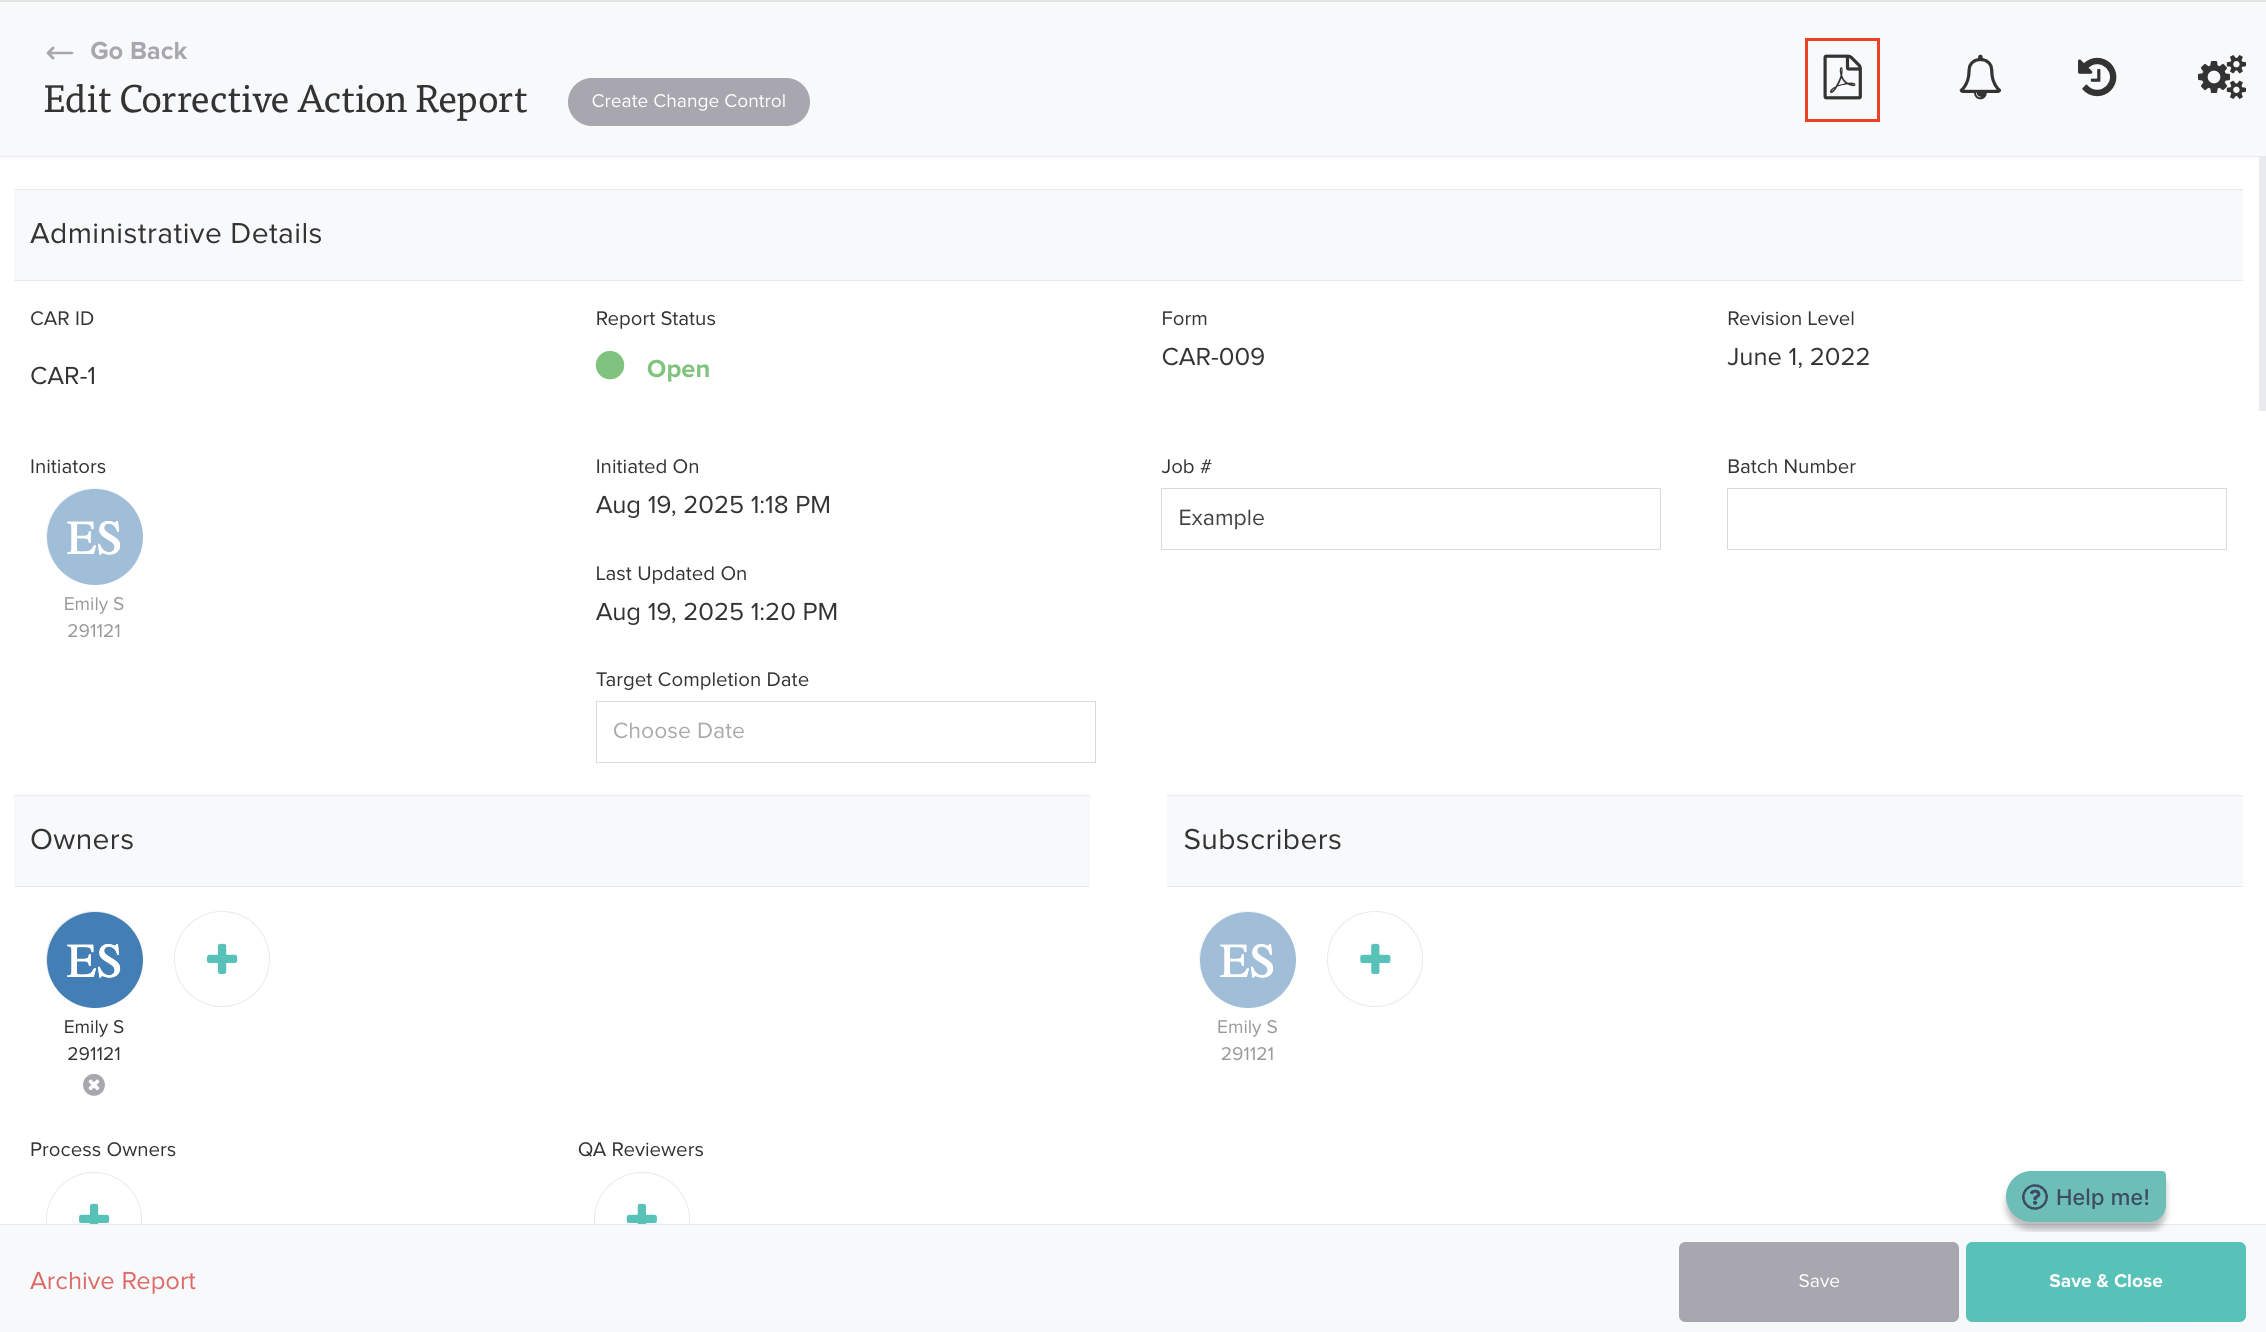The height and width of the screenshot is (1332, 2266).
Task: Open the settings gears icon
Action: pyautogui.click(x=2221, y=78)
